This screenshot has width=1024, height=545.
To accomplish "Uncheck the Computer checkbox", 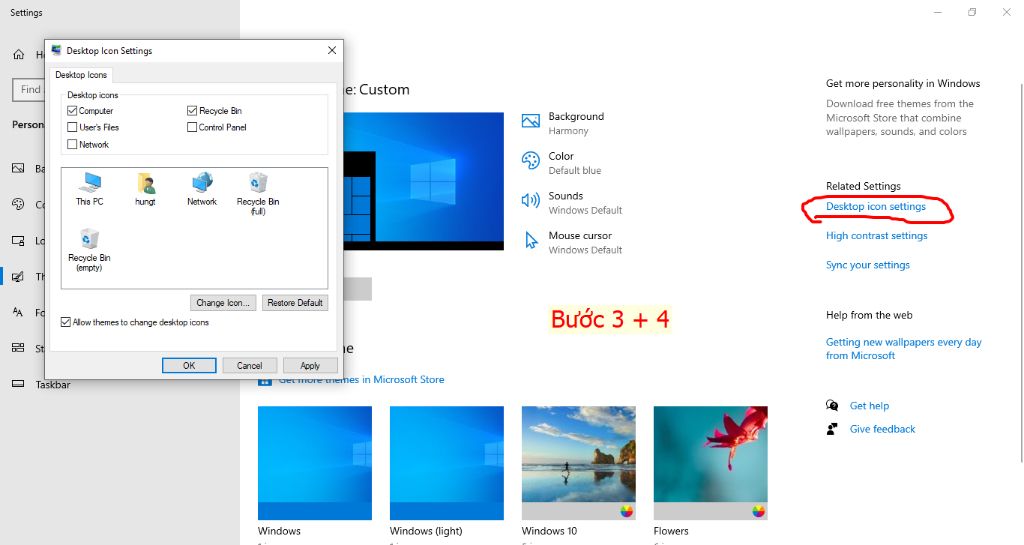I will click(x=72, y=110).
